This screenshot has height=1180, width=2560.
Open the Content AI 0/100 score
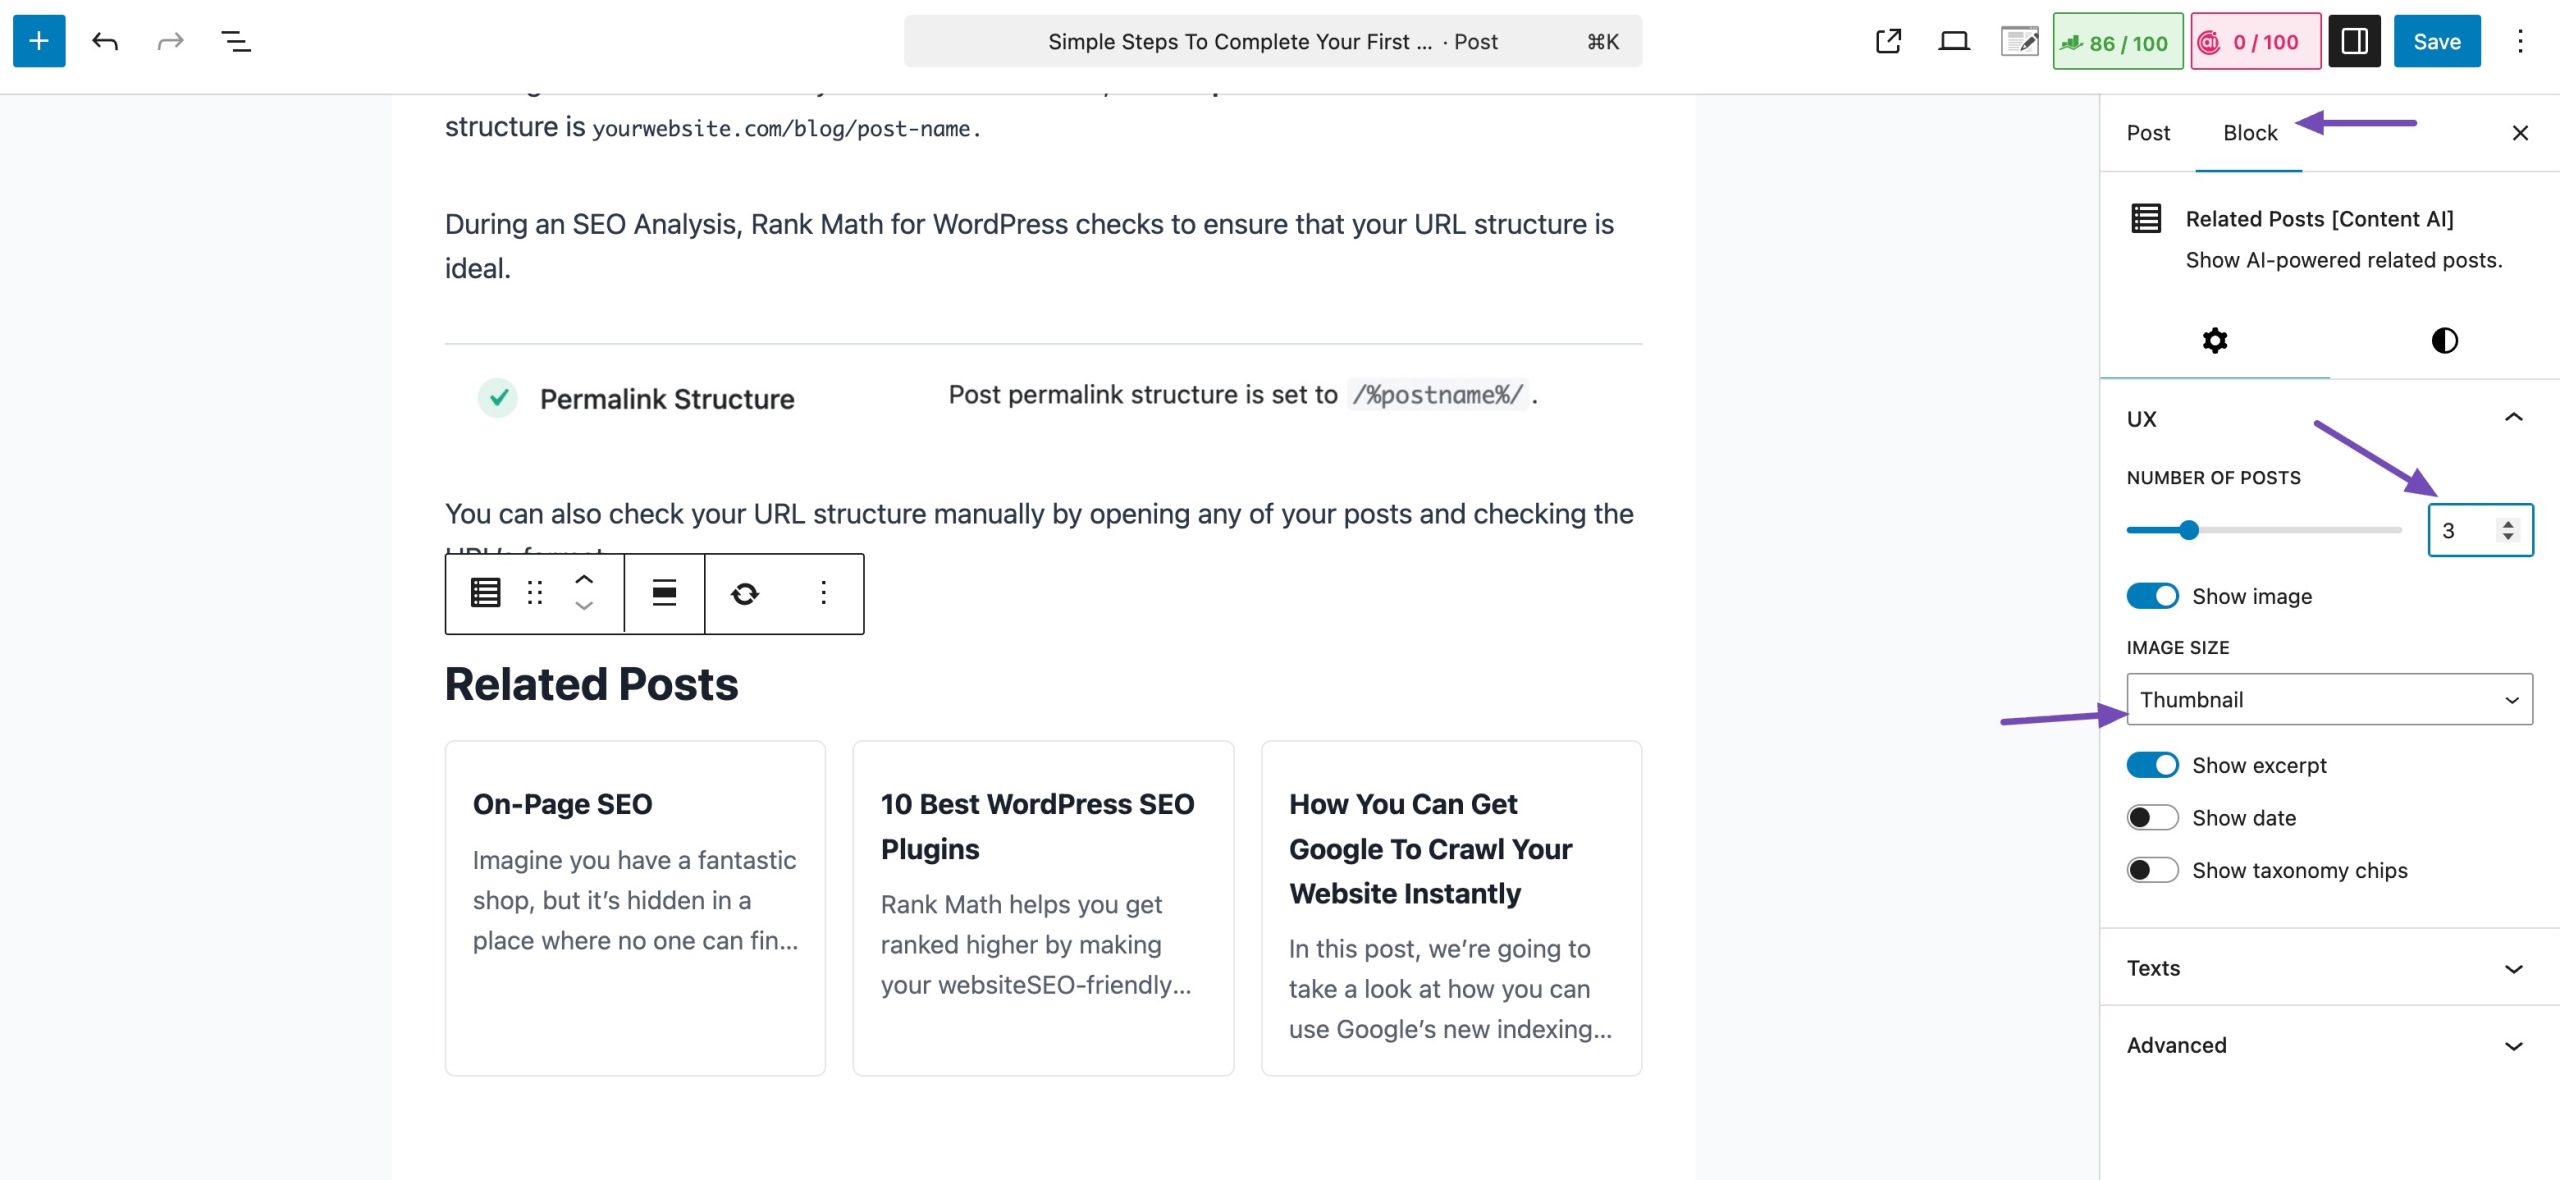pyautogui.click(x=2255, y=41)
